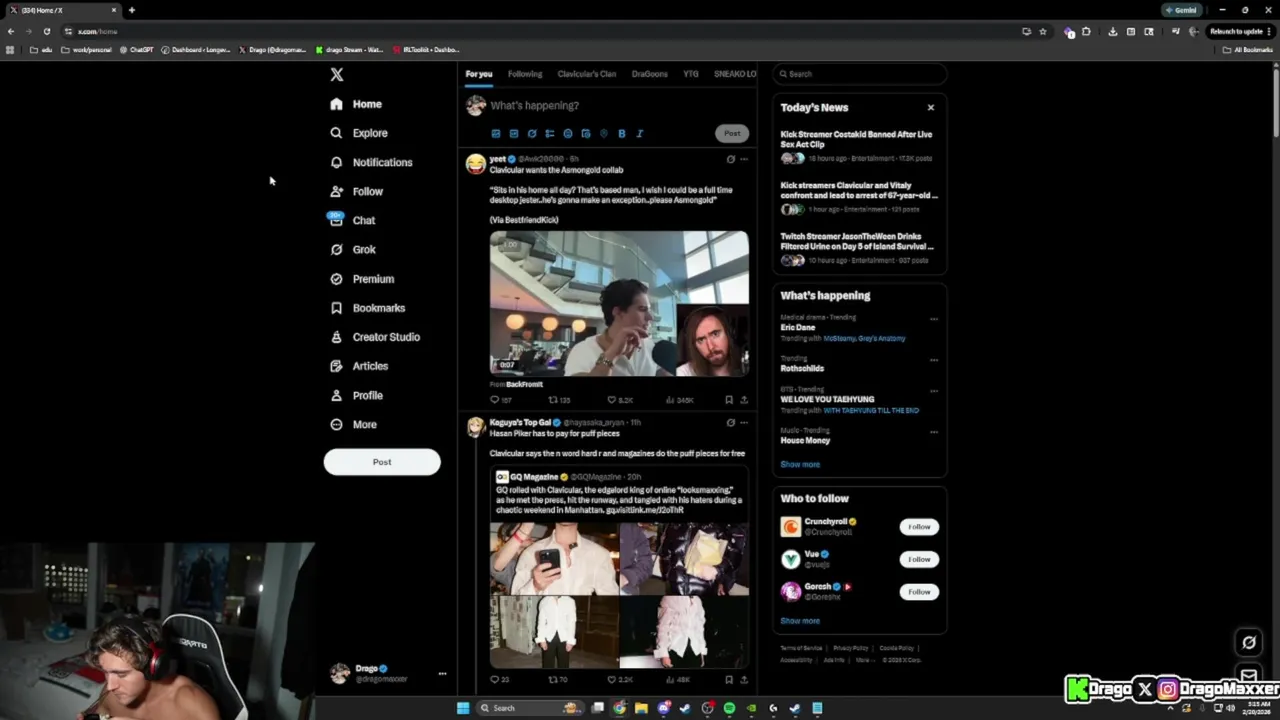Follow the Crunchyroll account

coord(919,527)
